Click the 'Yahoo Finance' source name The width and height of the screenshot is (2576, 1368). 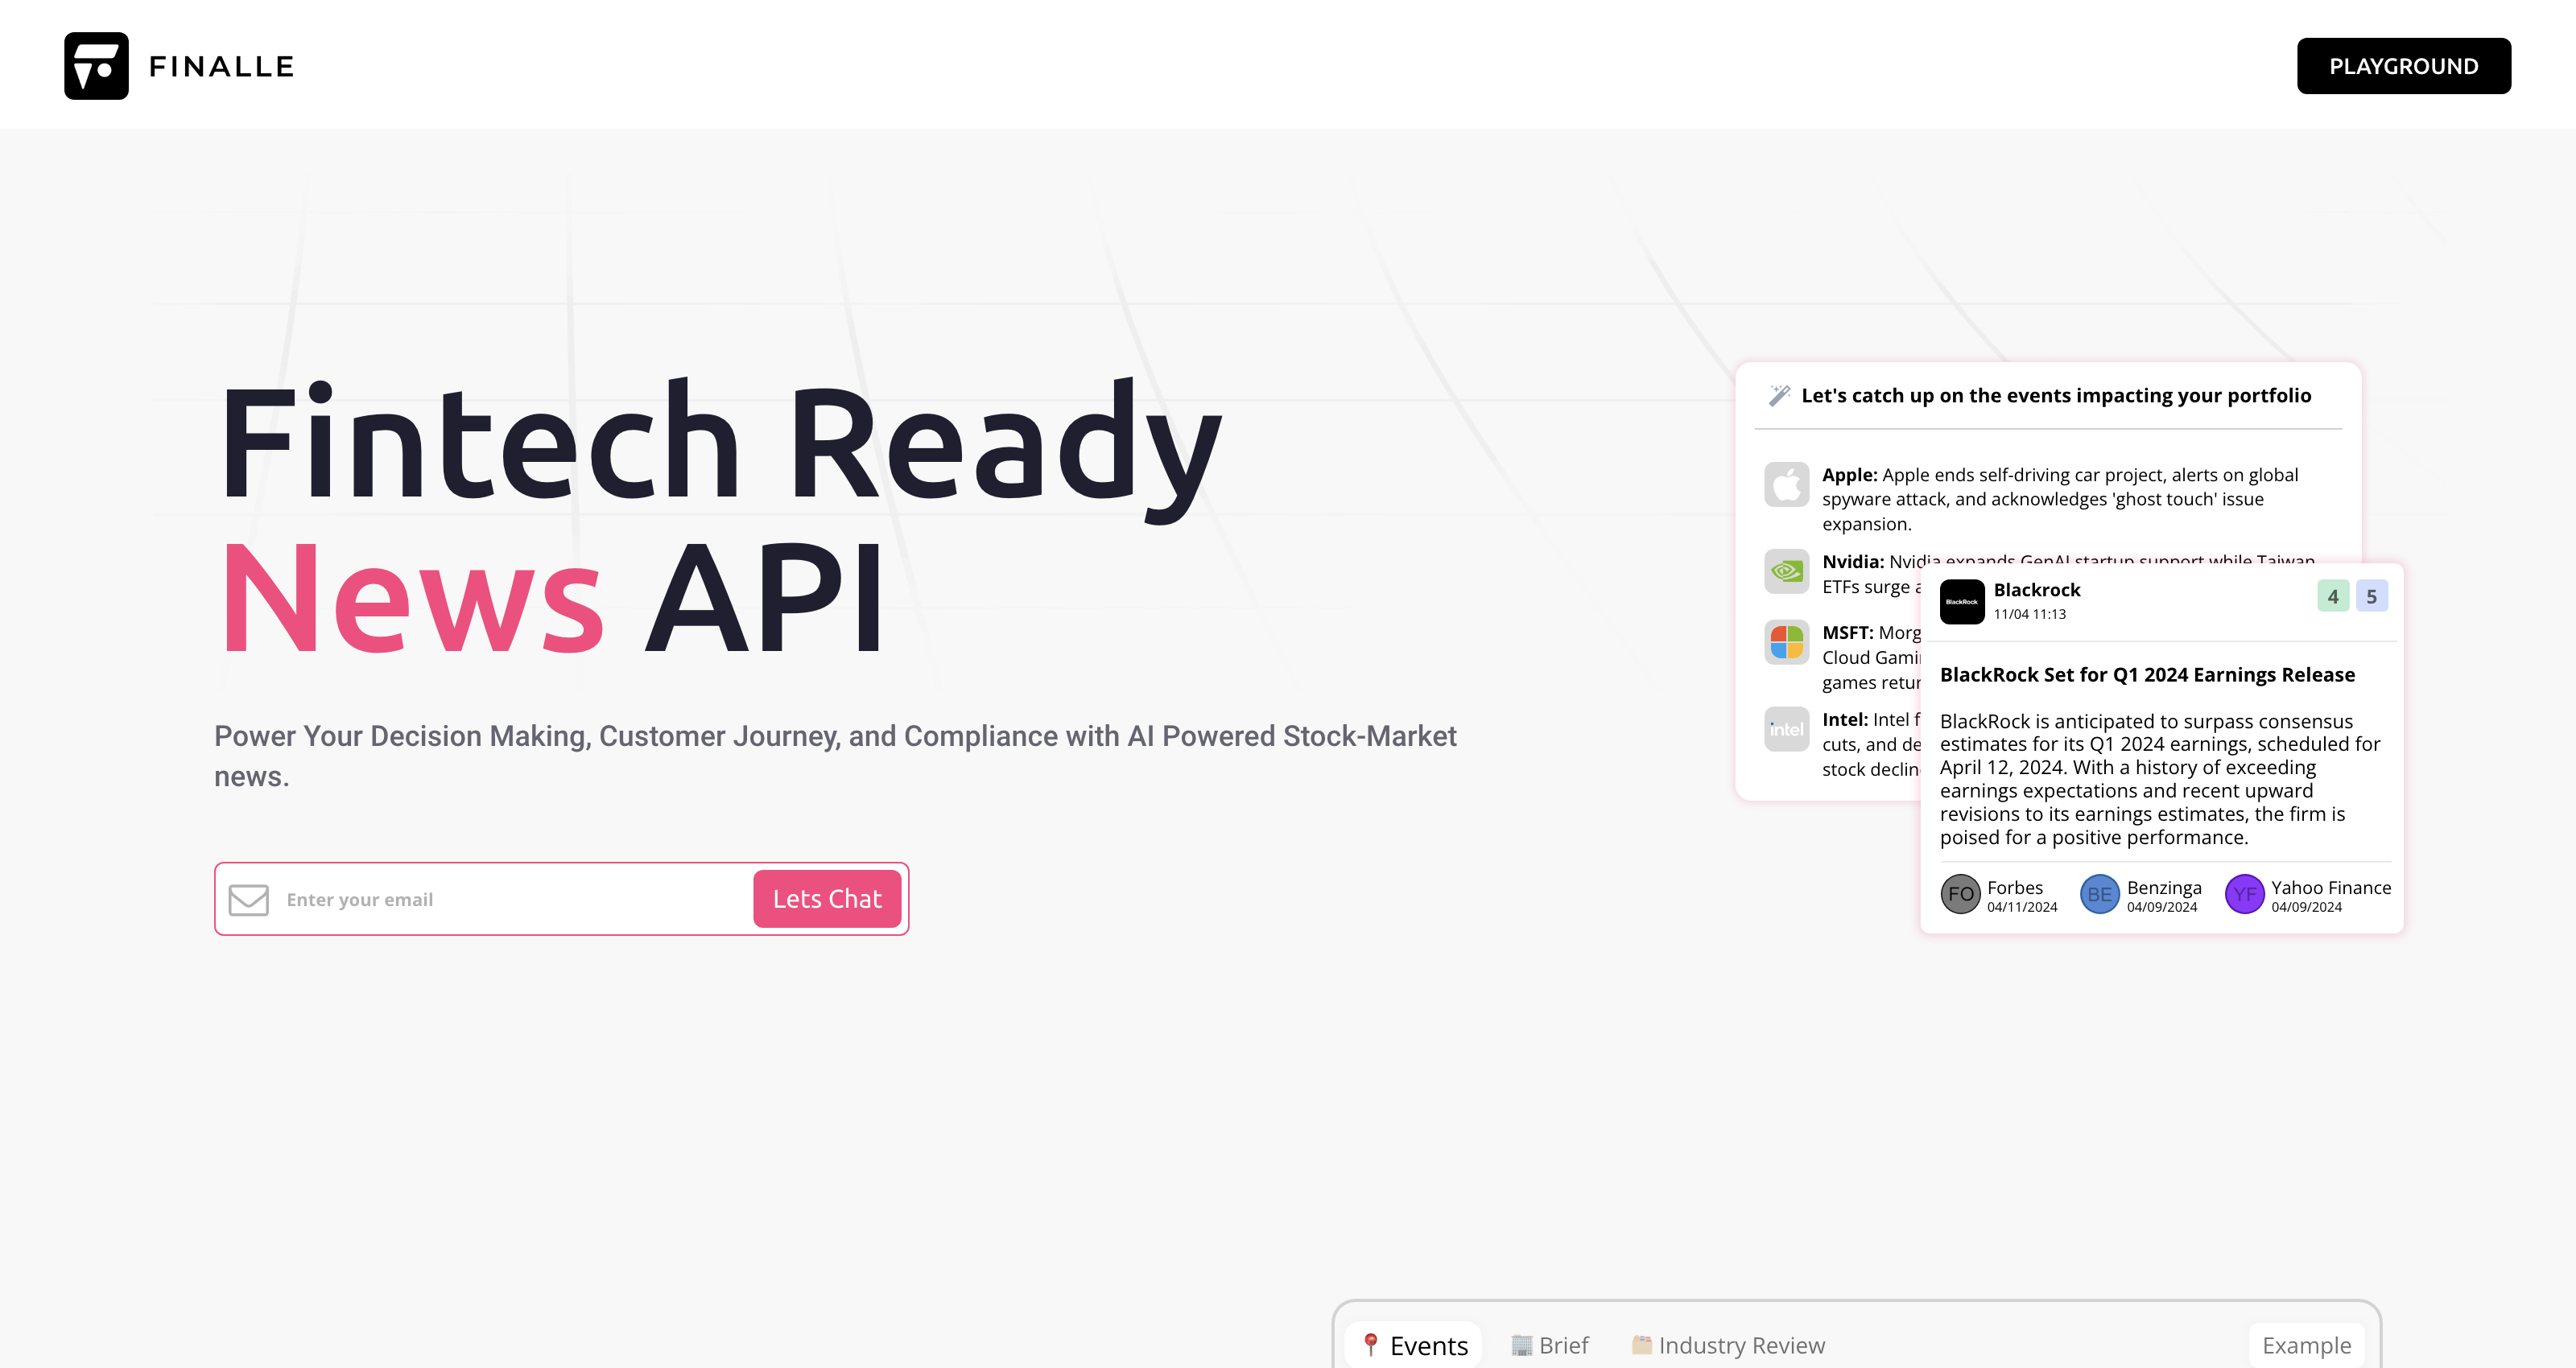[x=2331, y=887]
